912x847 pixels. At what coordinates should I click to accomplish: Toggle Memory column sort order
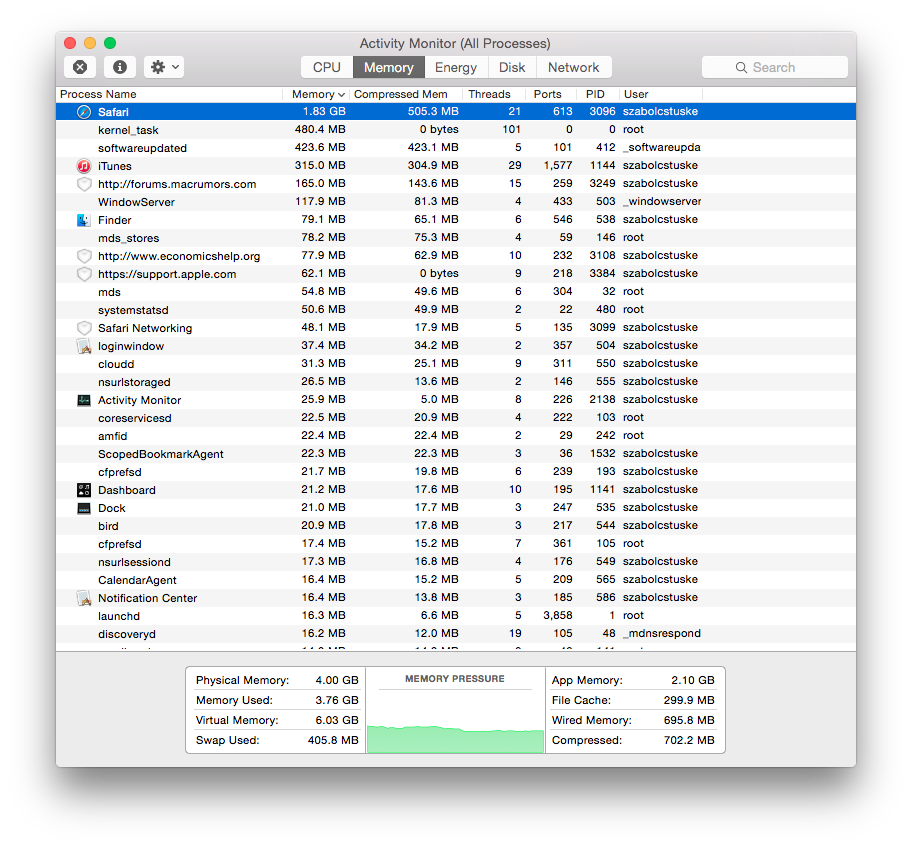click(316, 94)
